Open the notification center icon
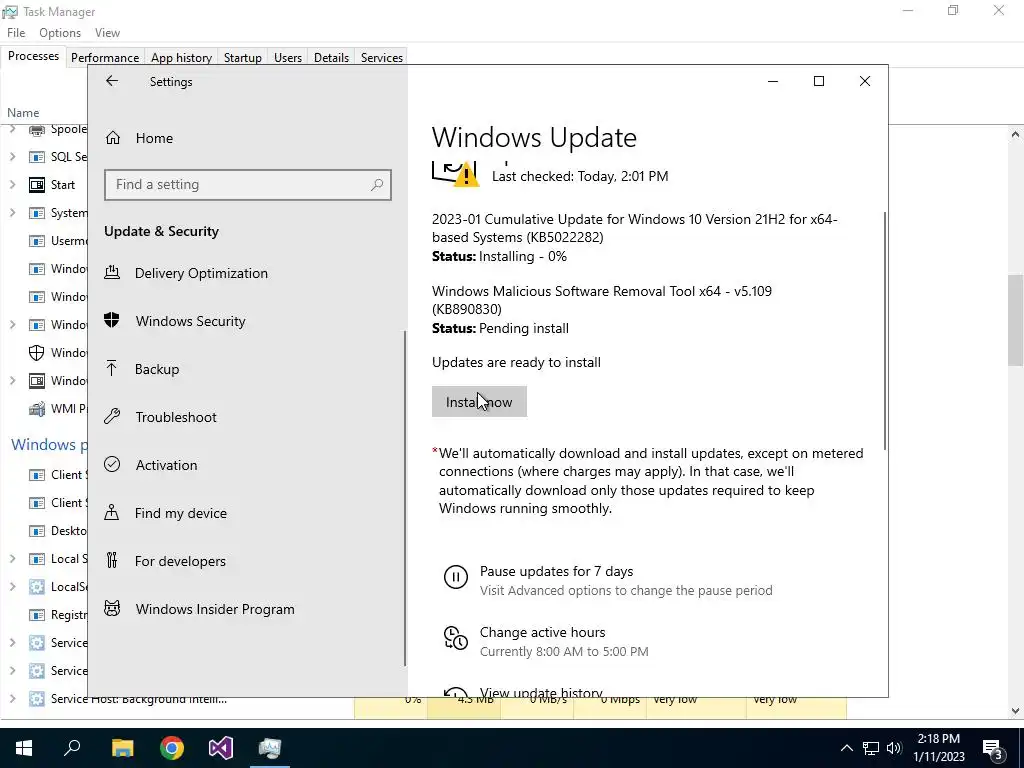Screen dimensions: 1024x768 (993, 748)
